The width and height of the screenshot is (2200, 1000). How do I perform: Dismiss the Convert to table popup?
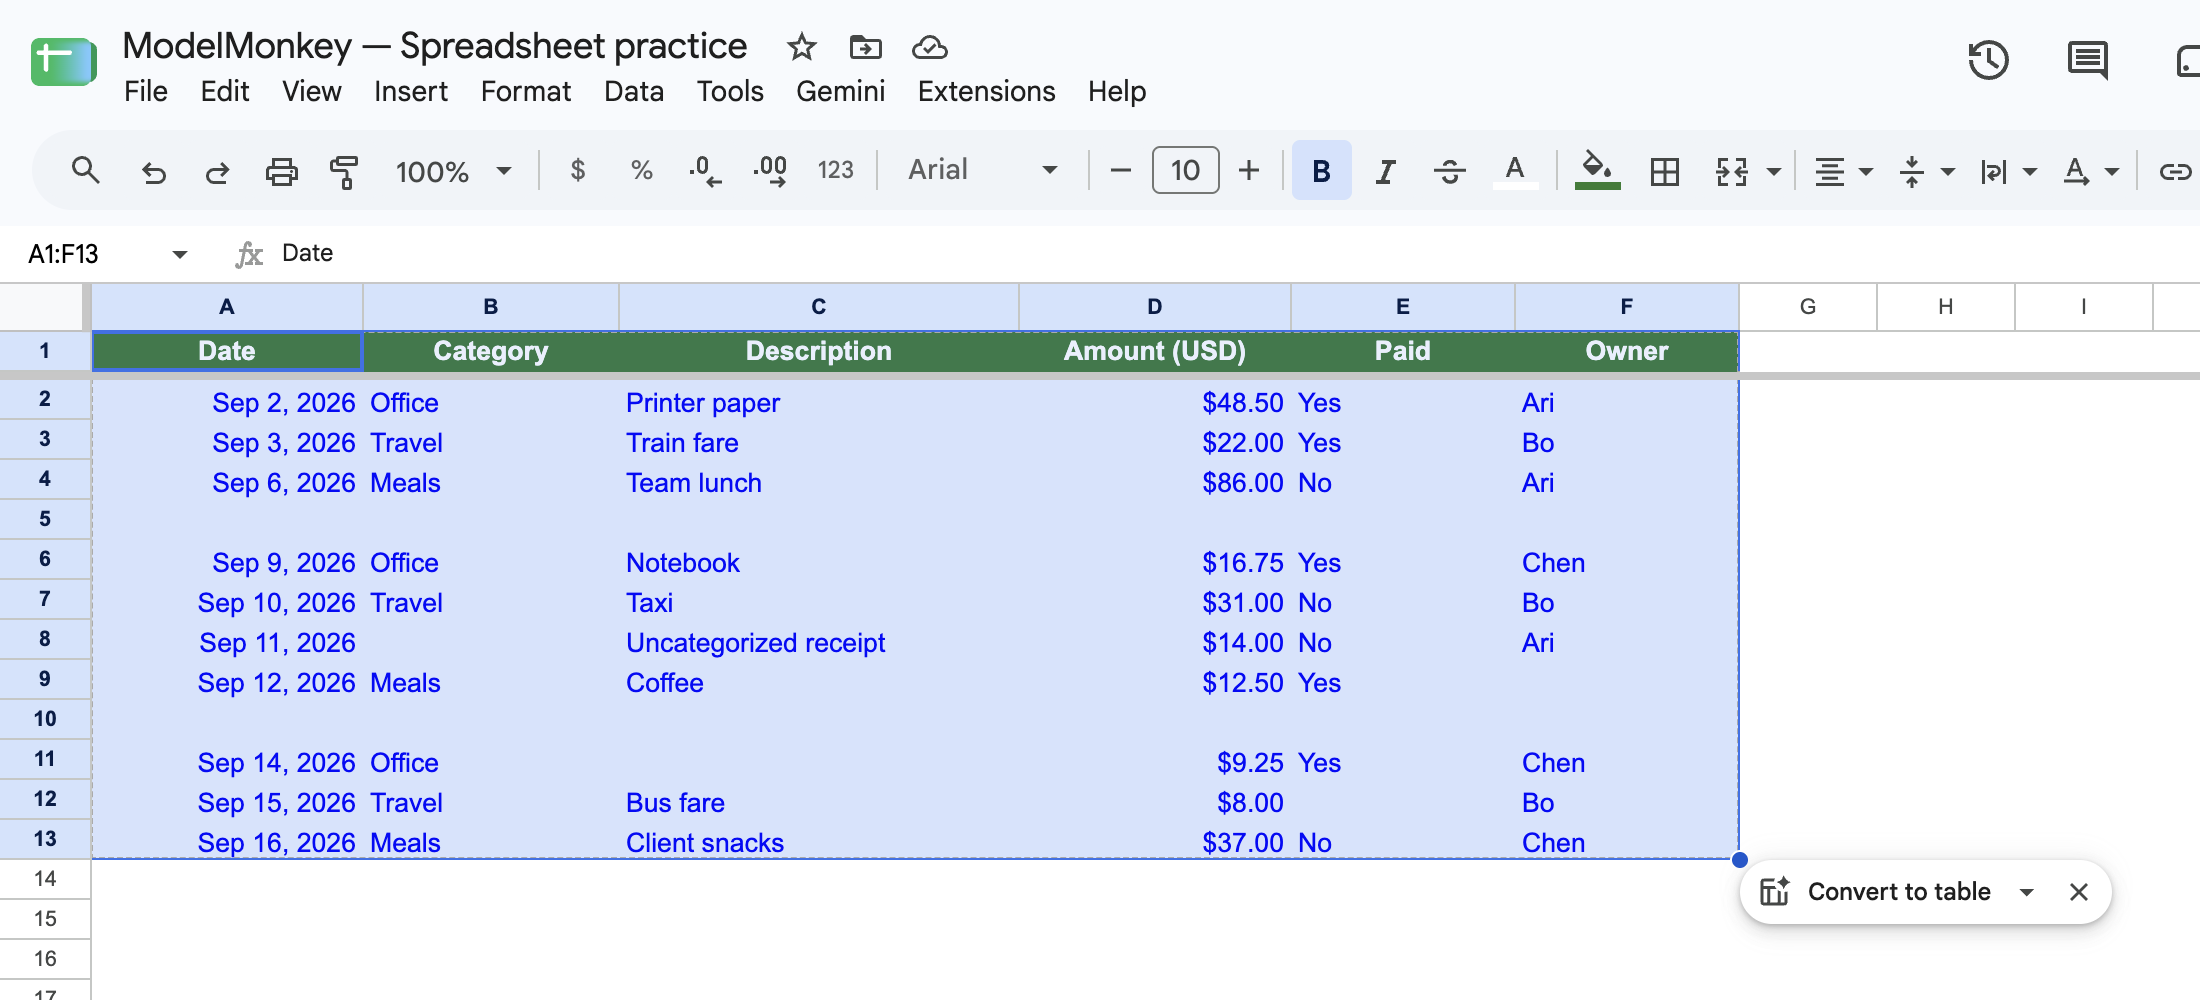tap(2079, 891)
